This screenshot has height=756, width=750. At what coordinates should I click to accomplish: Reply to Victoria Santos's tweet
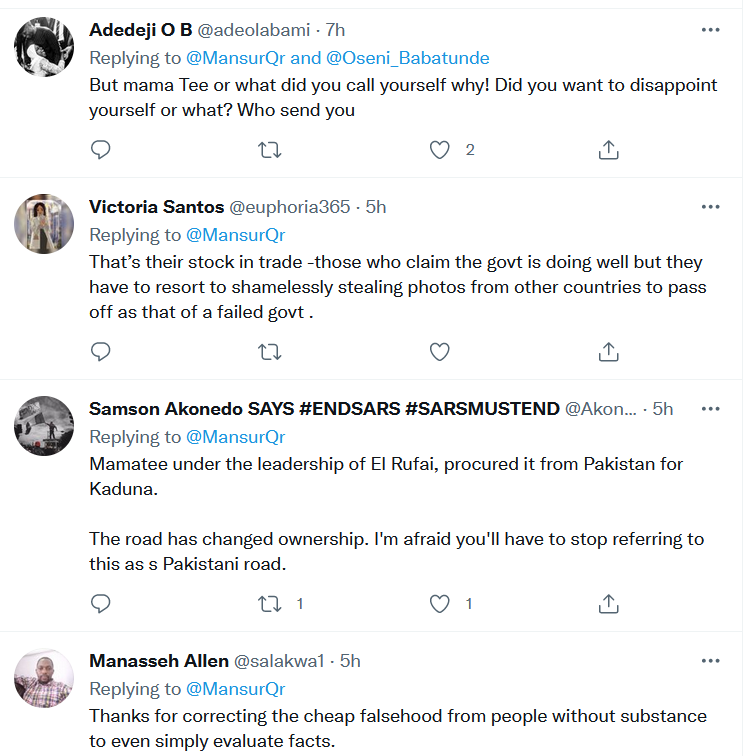coord(100,352)
